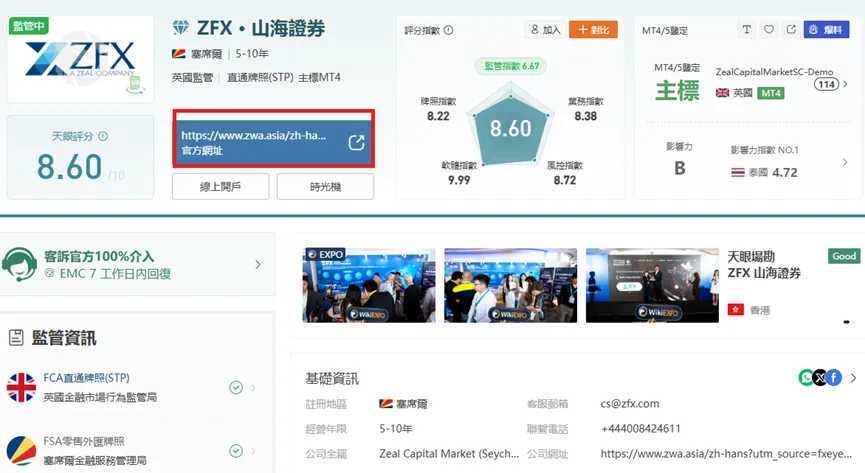Click the 監管中 green status tag

click(29, 26)
